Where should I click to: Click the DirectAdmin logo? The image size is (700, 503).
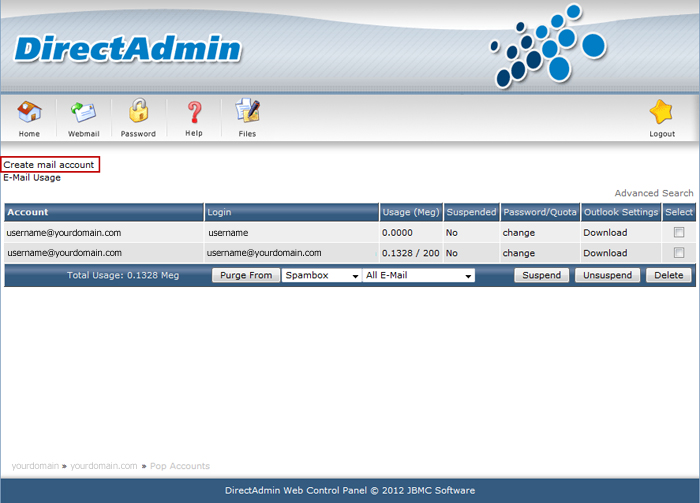pyautogui.click(x=128, y=48)
